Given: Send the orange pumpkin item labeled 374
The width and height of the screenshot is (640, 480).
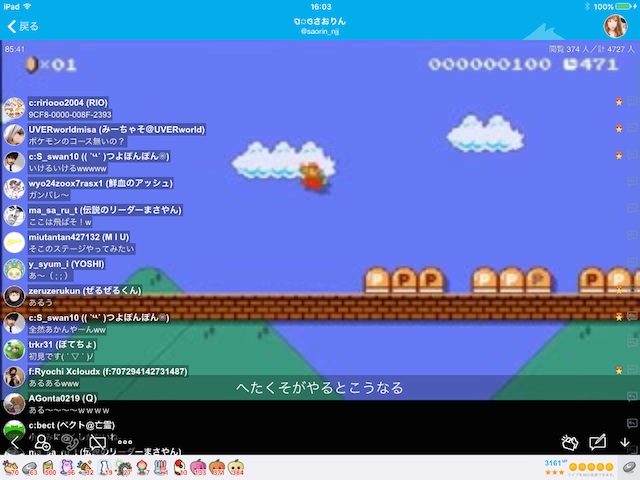Looking at the screenshot, I should [217, 467].
